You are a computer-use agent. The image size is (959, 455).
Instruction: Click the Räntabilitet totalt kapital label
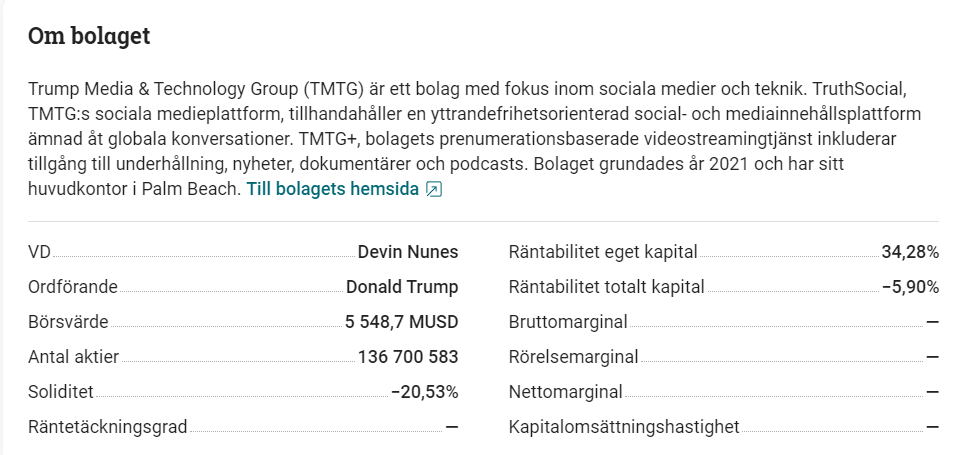(607, 287)
